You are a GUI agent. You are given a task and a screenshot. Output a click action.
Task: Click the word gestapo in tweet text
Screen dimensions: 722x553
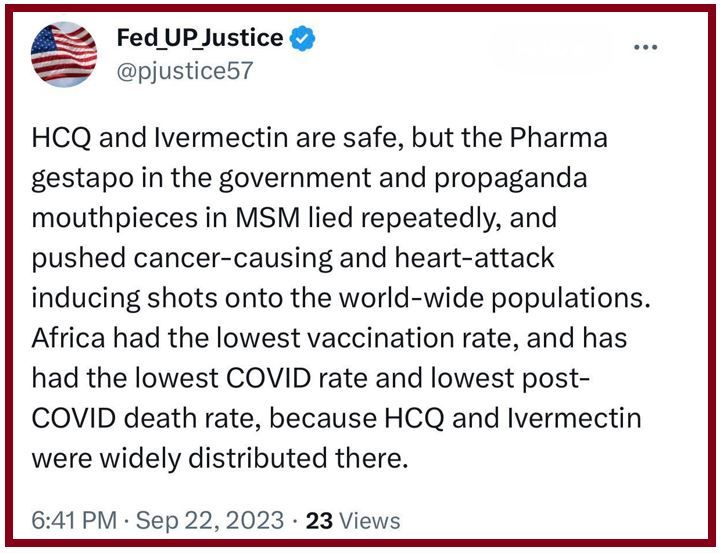click(79, 178)
